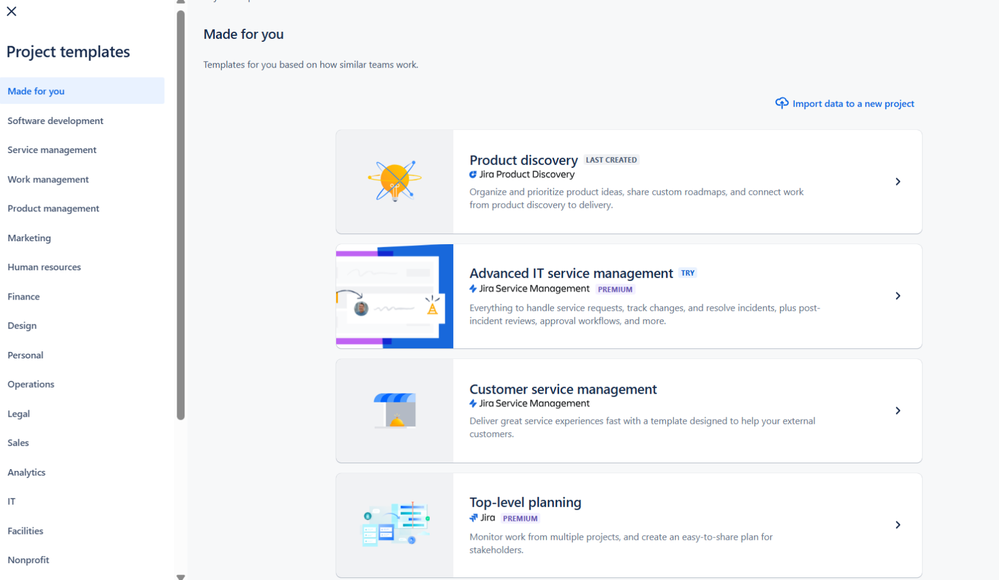
Task: Click Advanced IT service management thumbnail
Action: pyautogui.click(x=395, y=296)
